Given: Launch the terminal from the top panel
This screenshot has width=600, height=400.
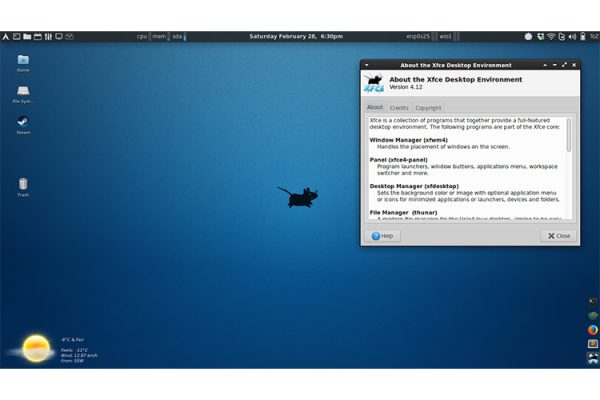Looking at the screenshot, I should 16,37.
